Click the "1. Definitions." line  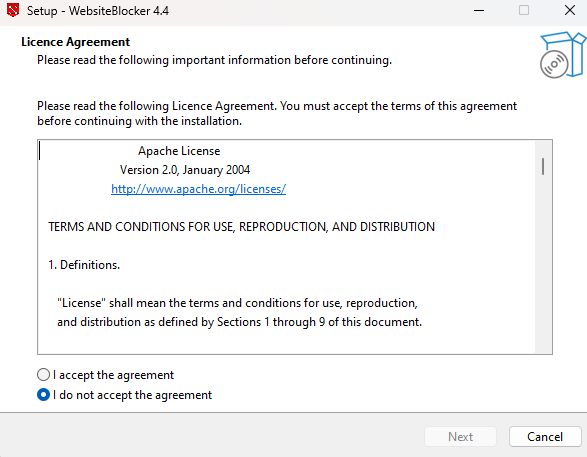[x=84, y=265]
